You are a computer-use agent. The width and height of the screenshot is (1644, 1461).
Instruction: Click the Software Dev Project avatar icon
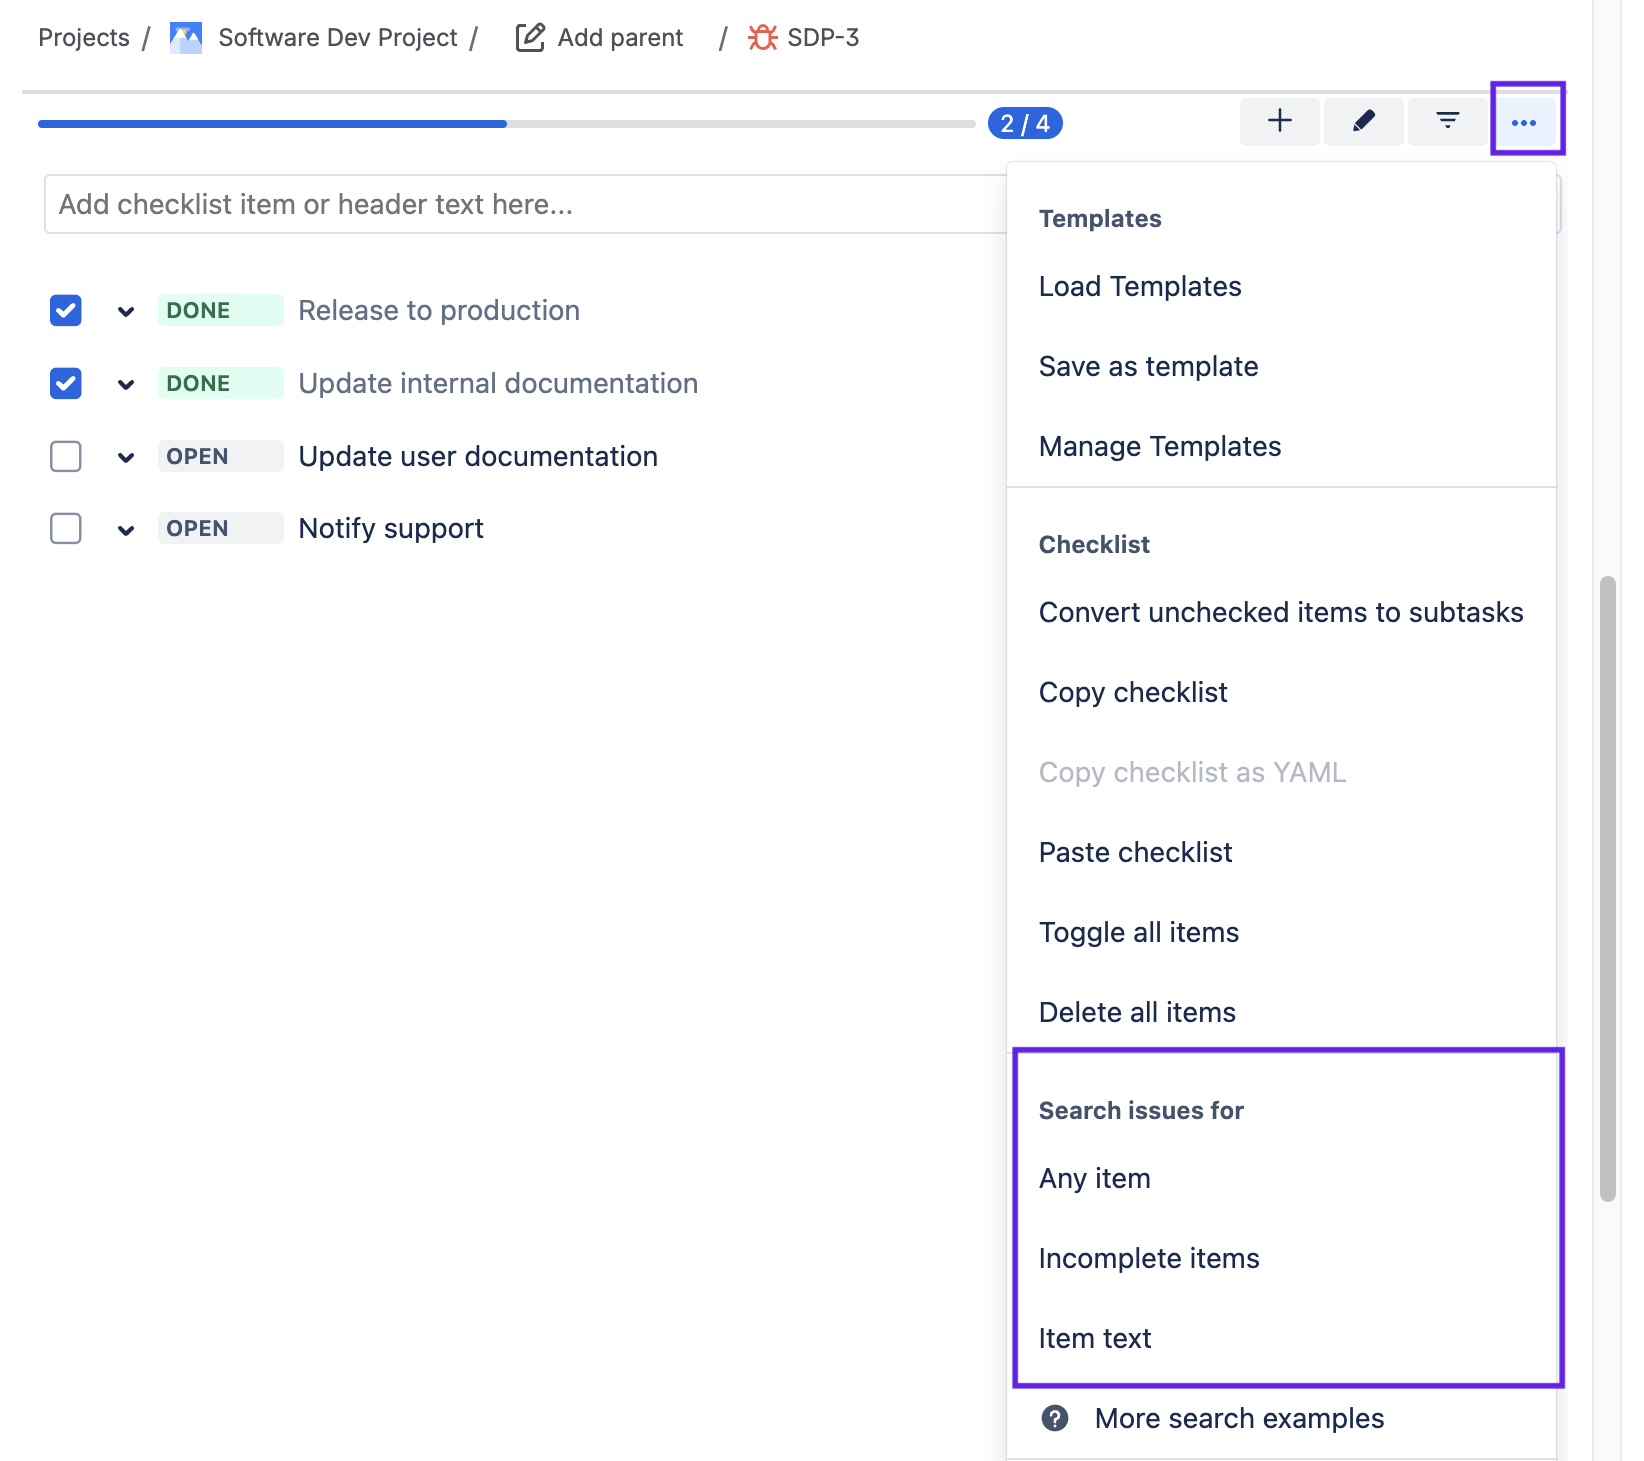tap(186, 38)
